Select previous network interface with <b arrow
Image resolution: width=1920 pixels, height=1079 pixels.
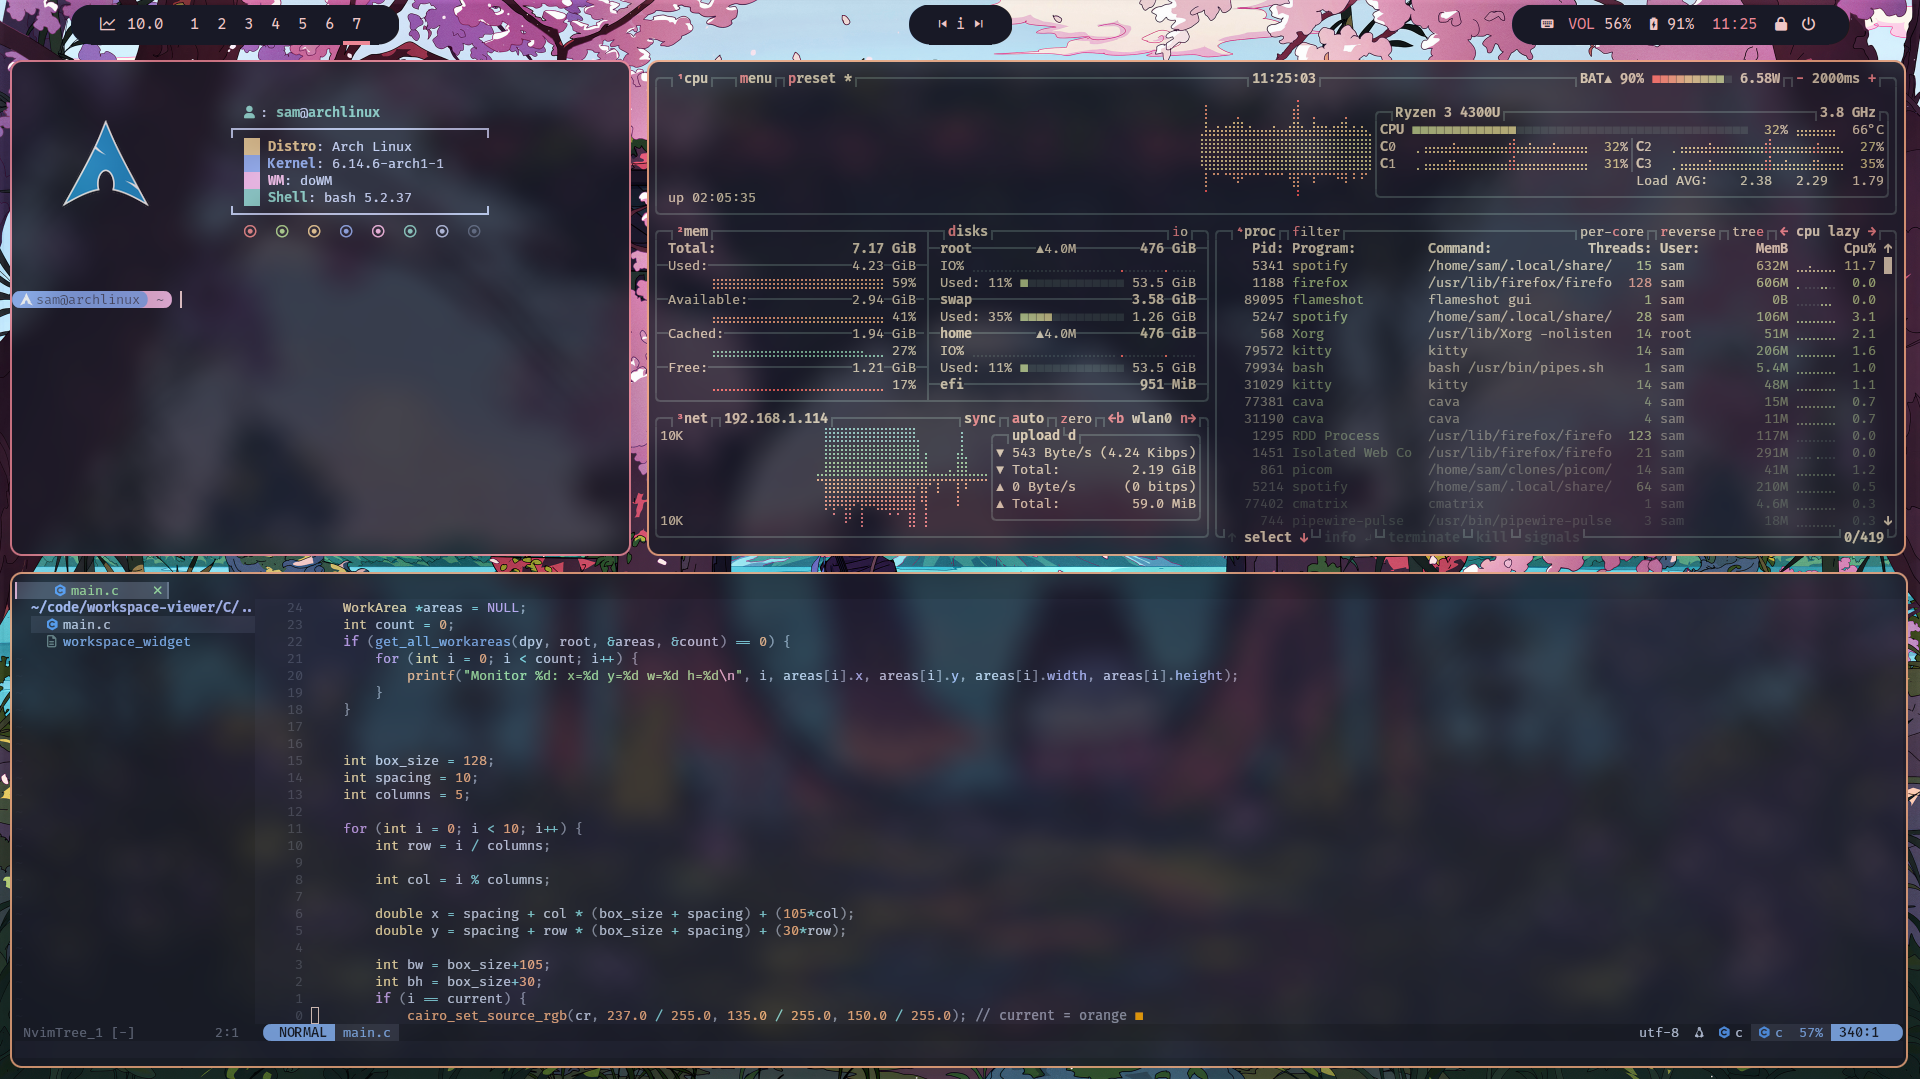[1116, 418]
